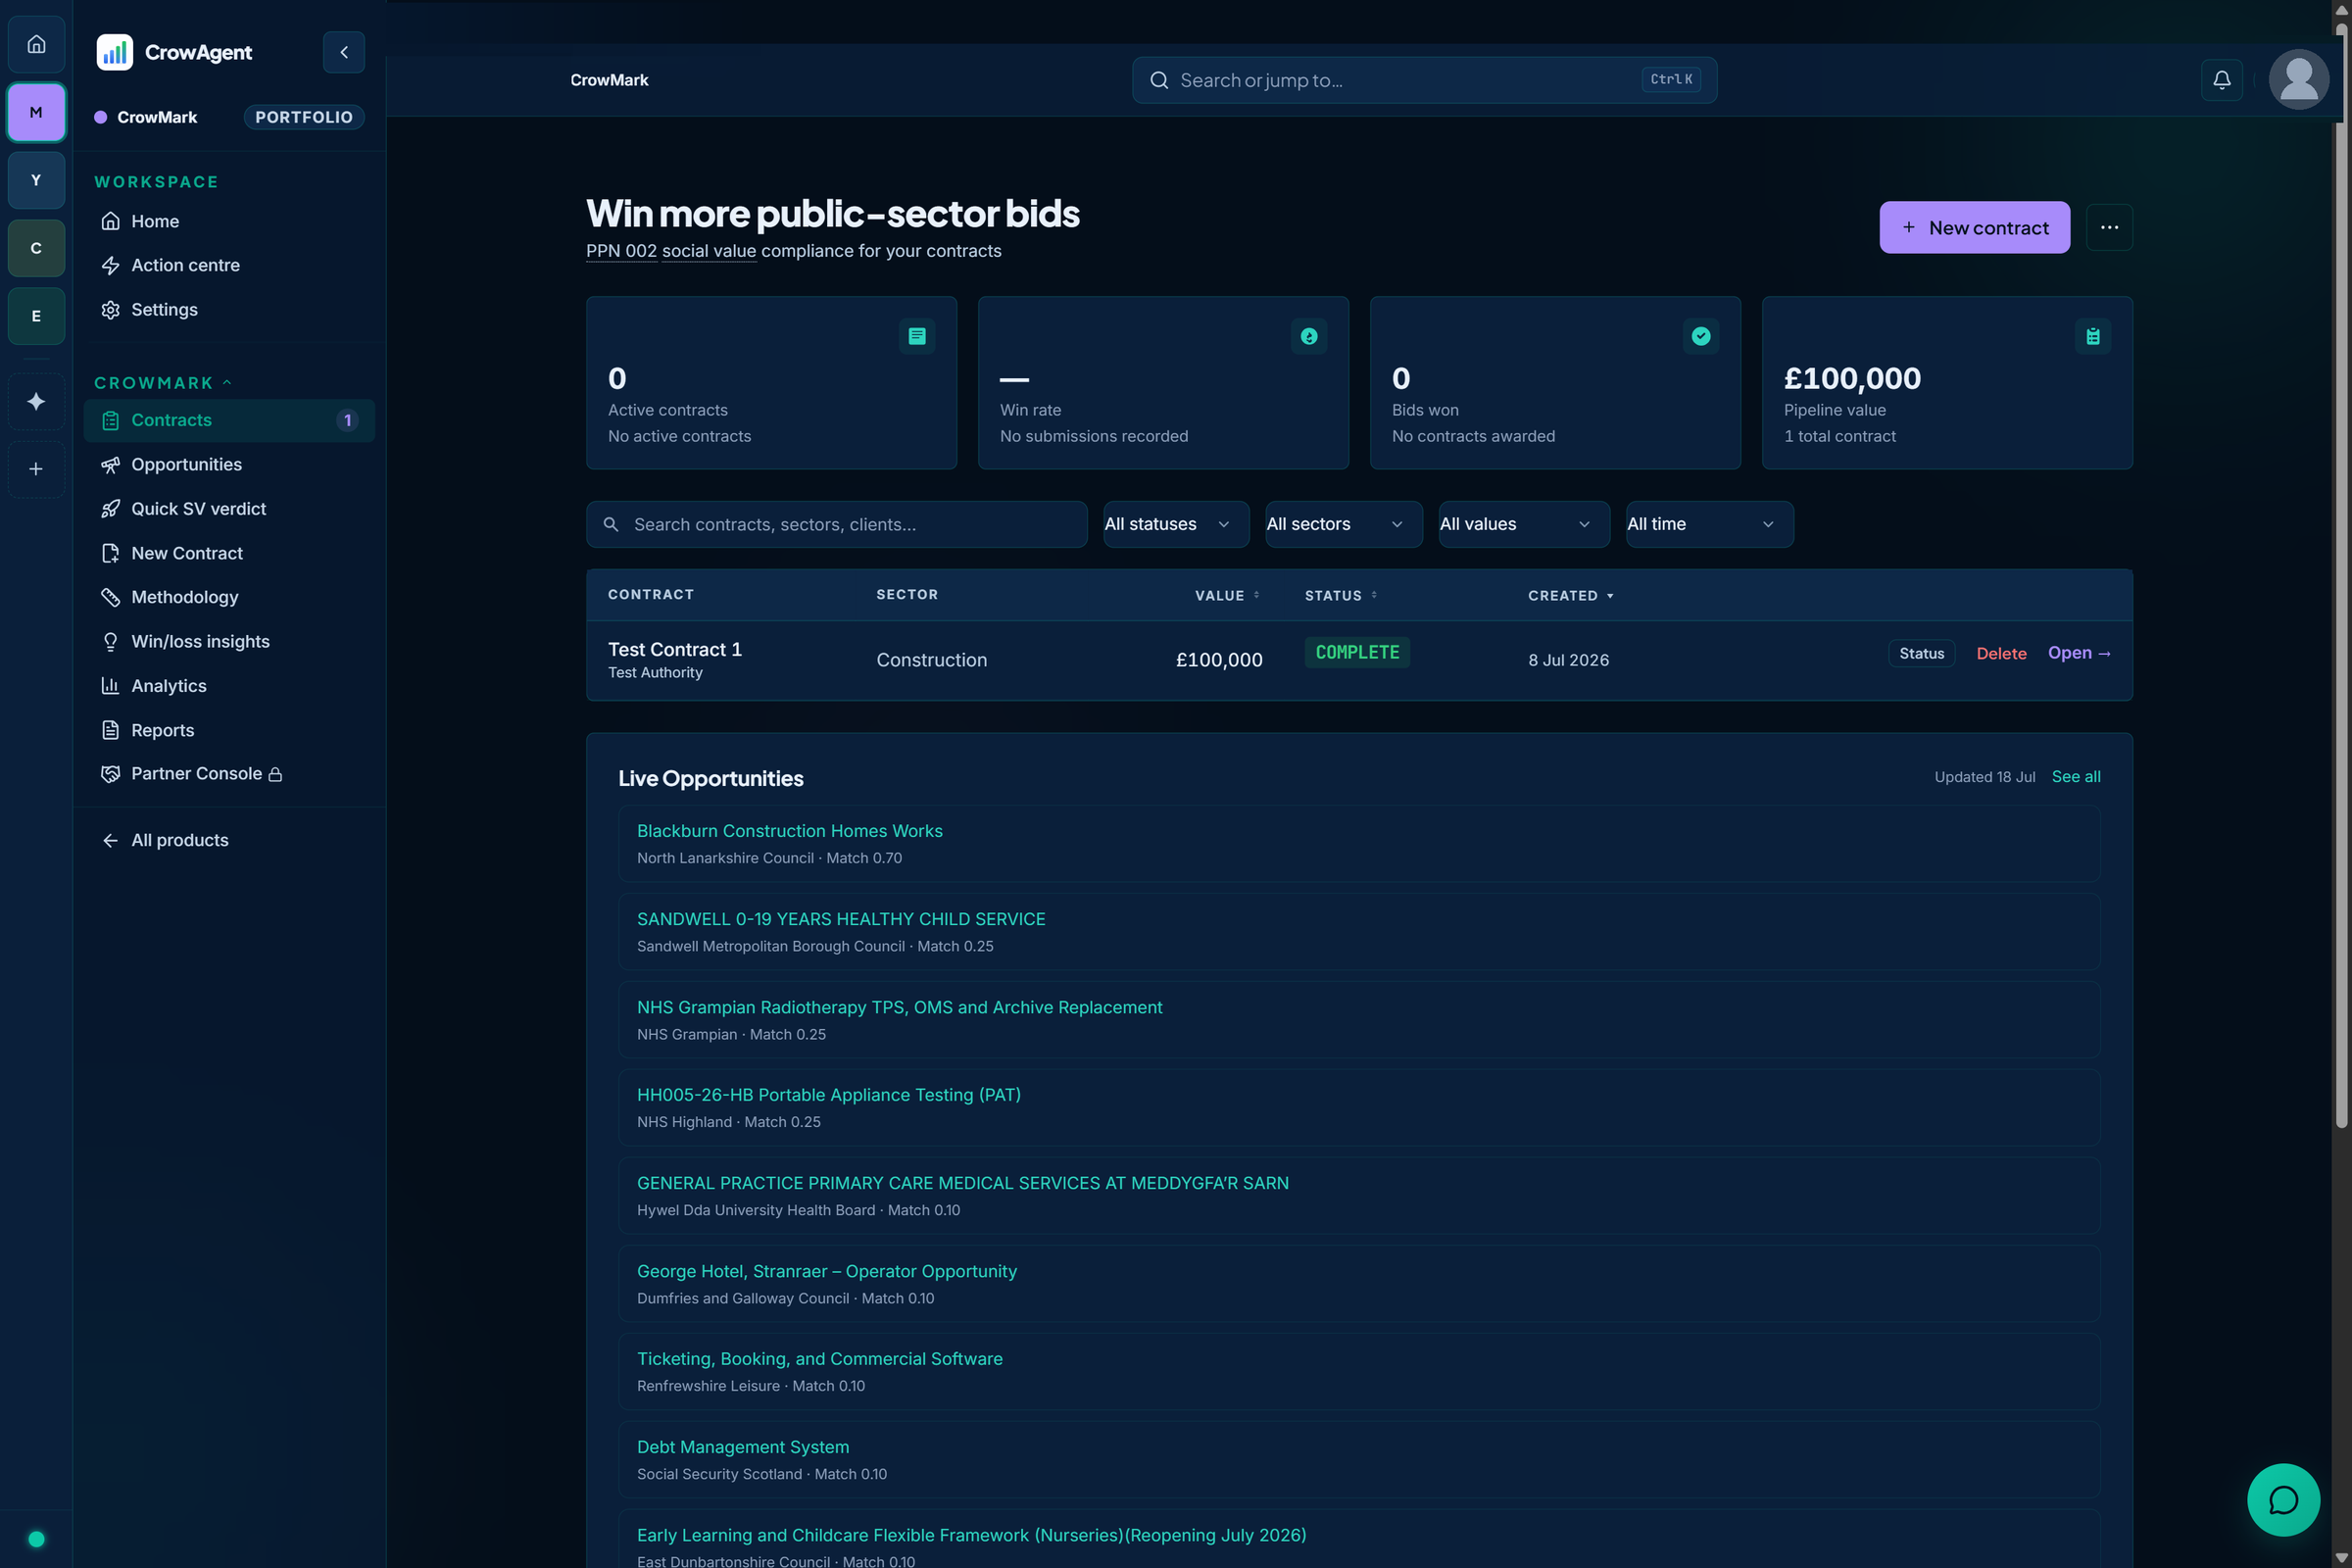Open Analytics in the sidebar

pos(229,686)
